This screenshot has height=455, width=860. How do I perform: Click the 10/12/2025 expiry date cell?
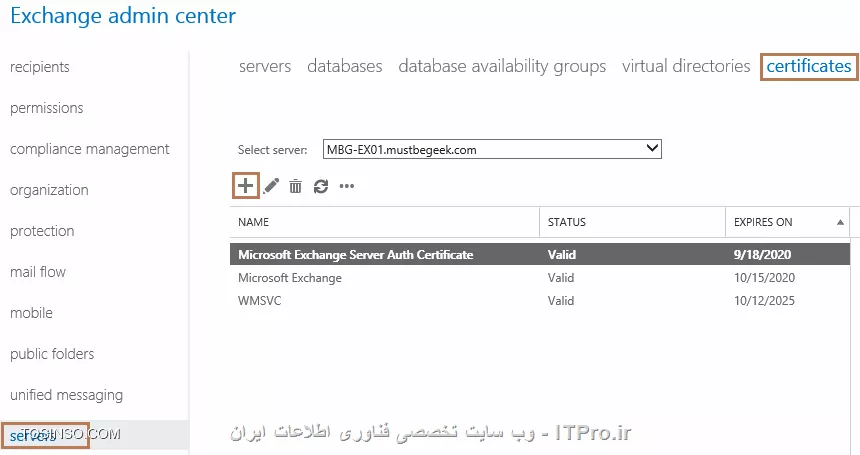click(x=764, y=300)
